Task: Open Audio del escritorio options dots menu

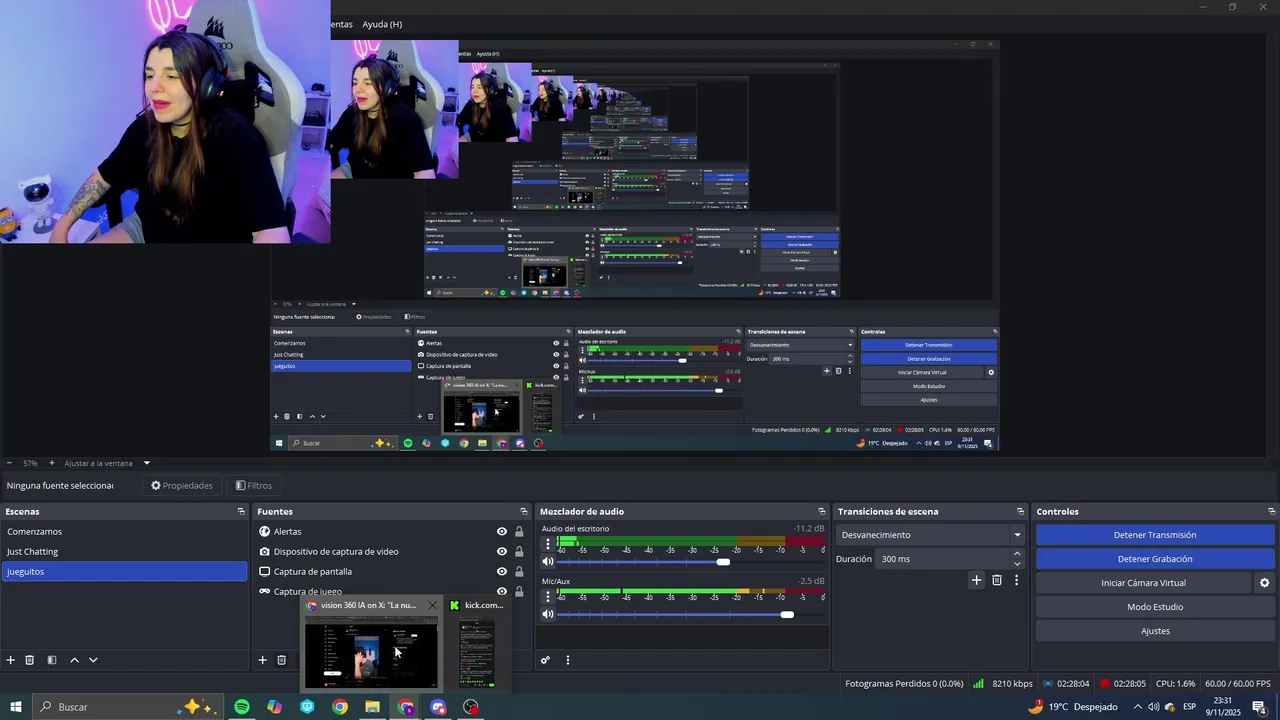Action: click(x=547, y=545)
